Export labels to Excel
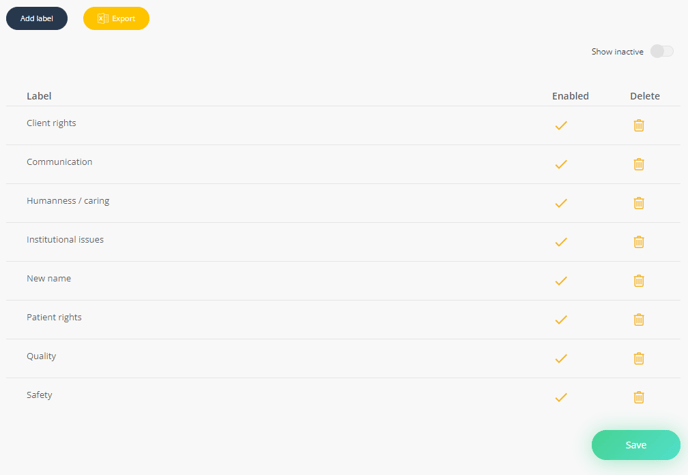 coord(116,18)
